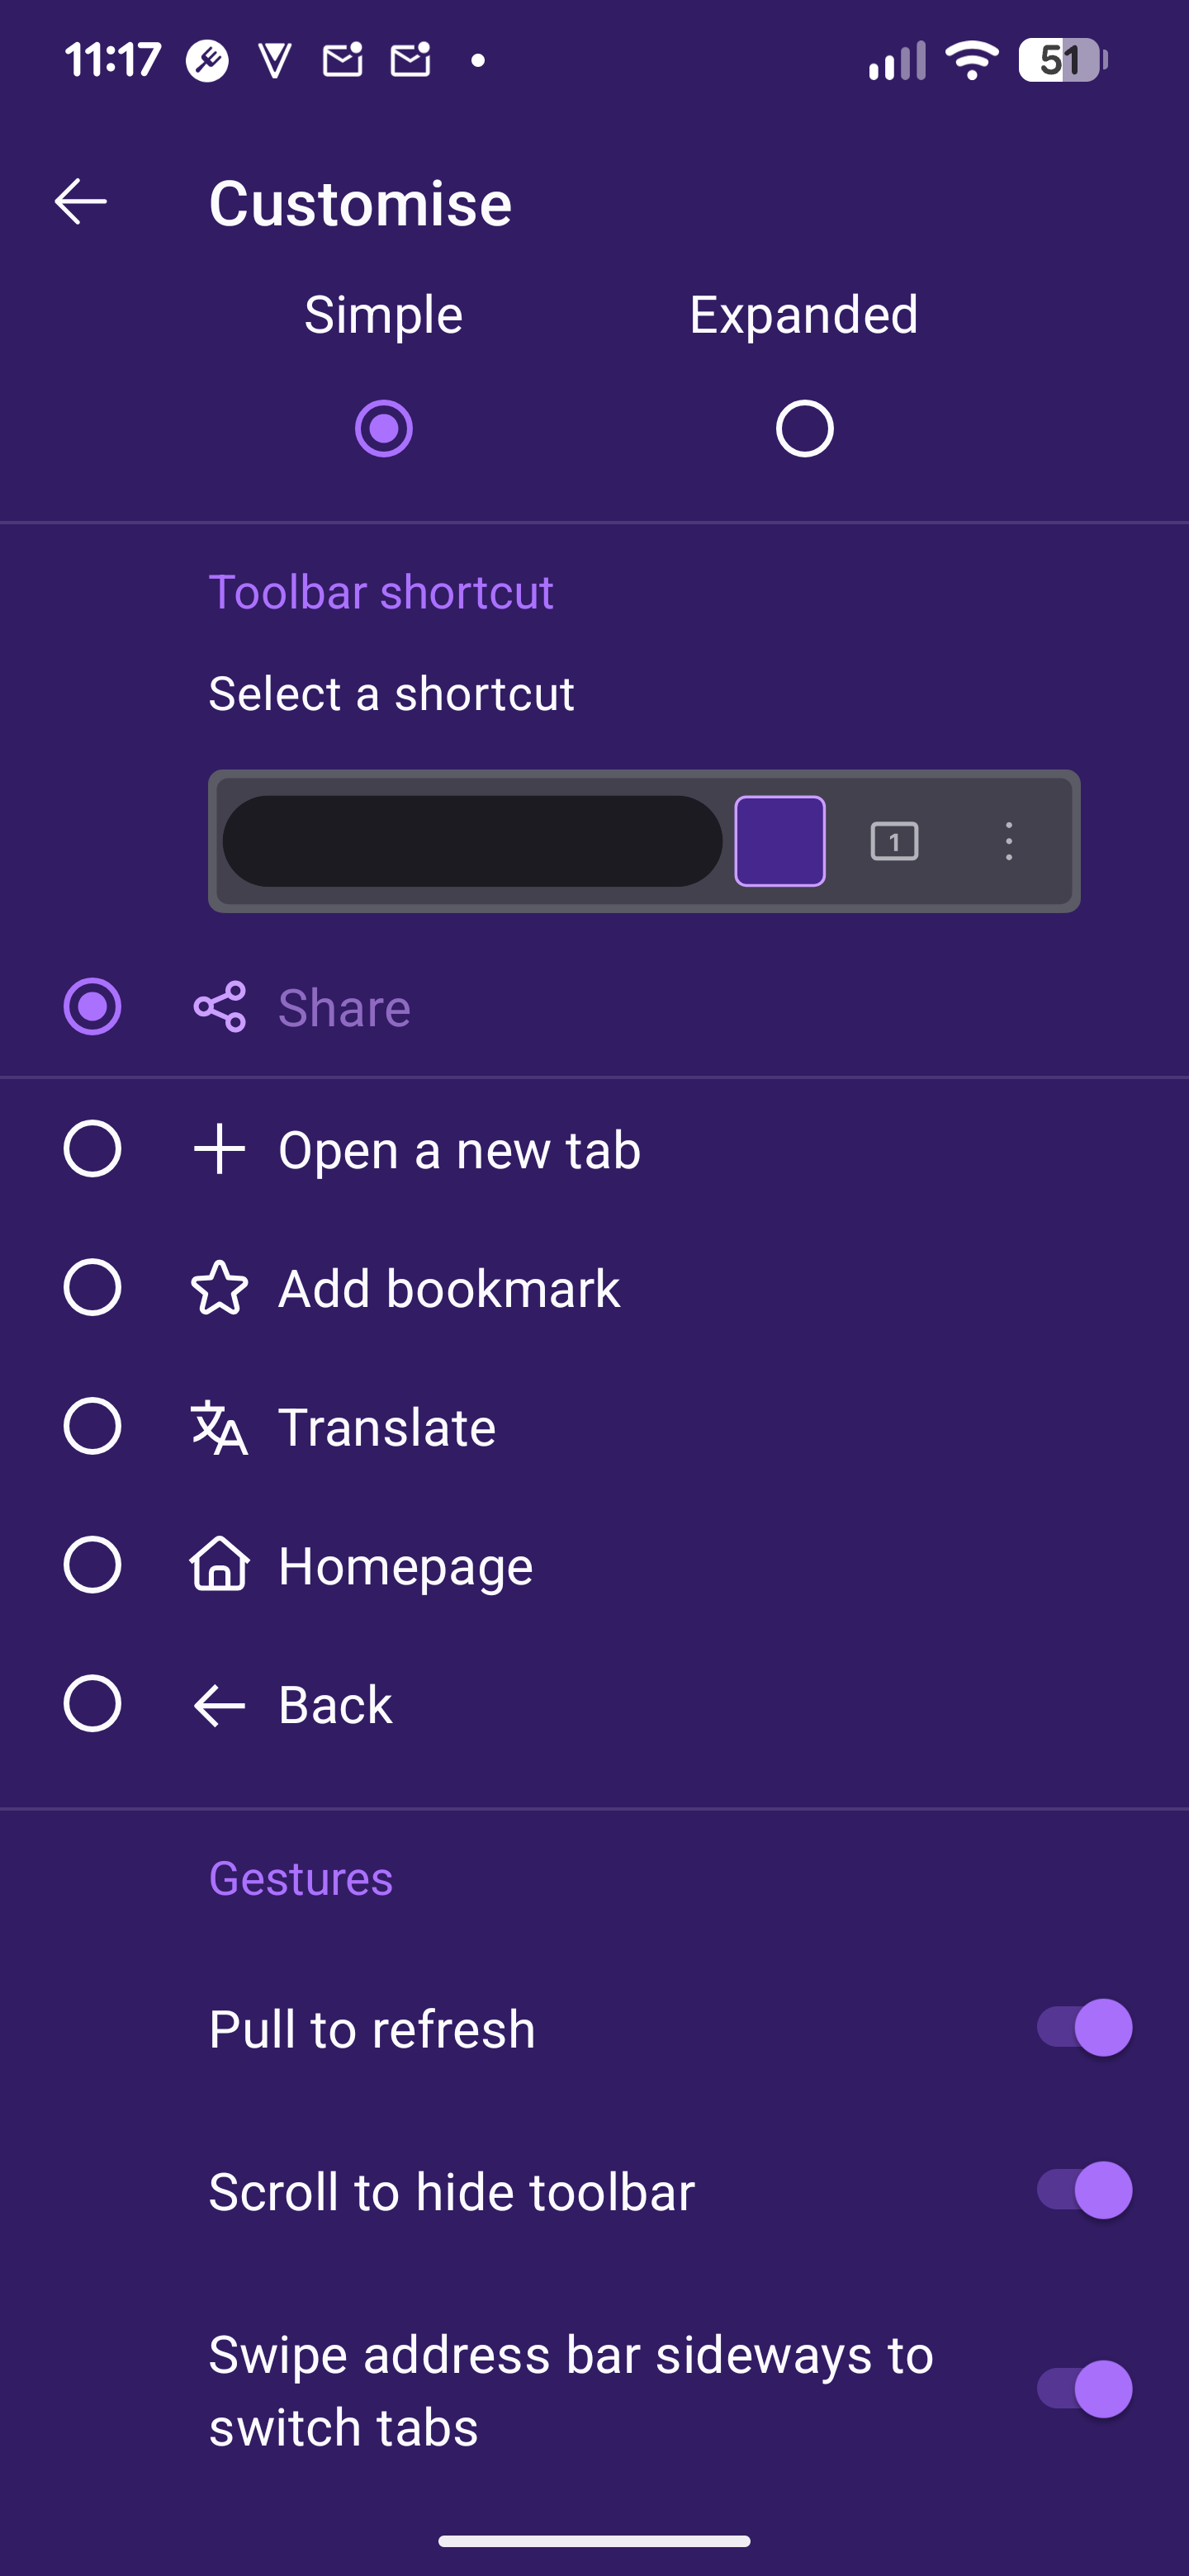
Task: Tap the address bar in toolbar preview
Action: pos(472,841)
